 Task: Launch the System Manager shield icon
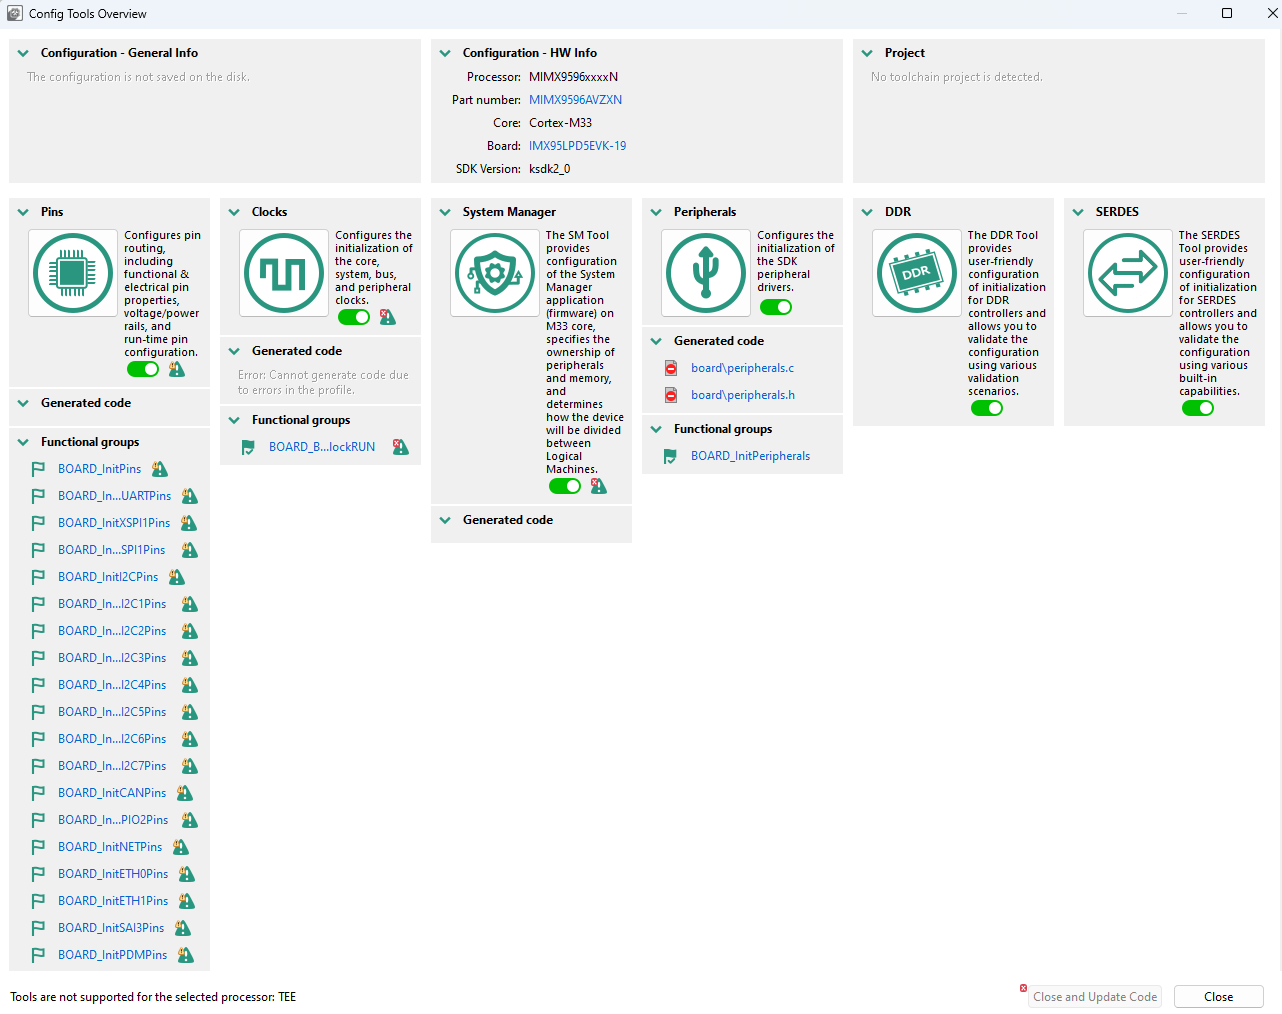(495, 273)
